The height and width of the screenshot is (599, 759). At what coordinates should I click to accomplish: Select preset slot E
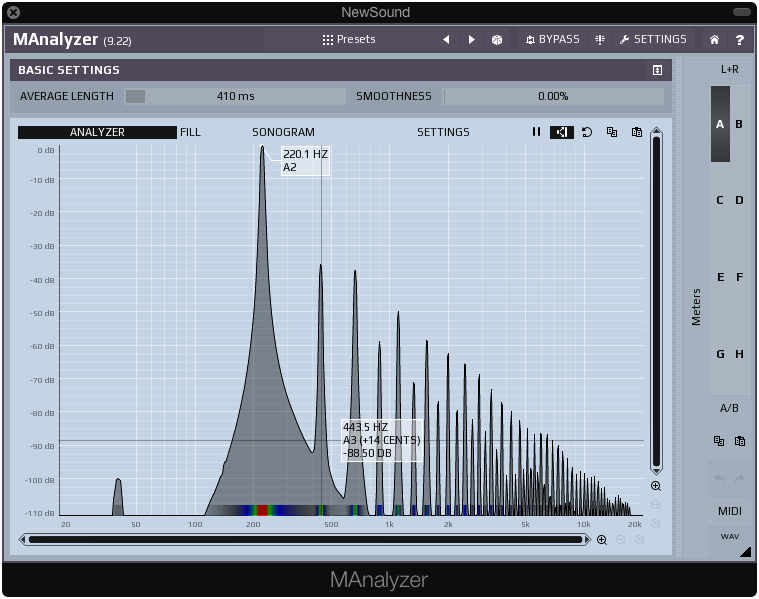(720, 277)
